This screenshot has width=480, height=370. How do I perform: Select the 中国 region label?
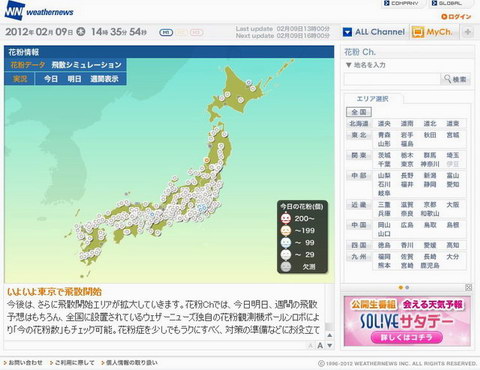point(359,225)
